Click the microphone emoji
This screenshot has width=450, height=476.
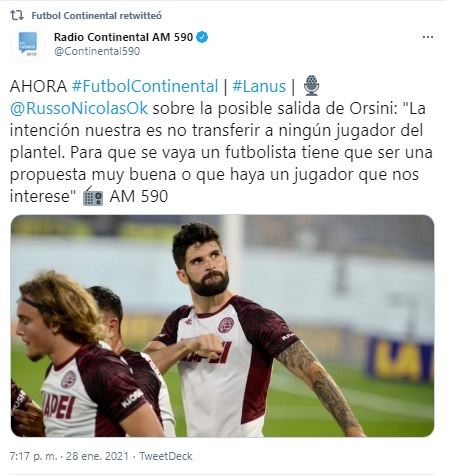(312, 86)
